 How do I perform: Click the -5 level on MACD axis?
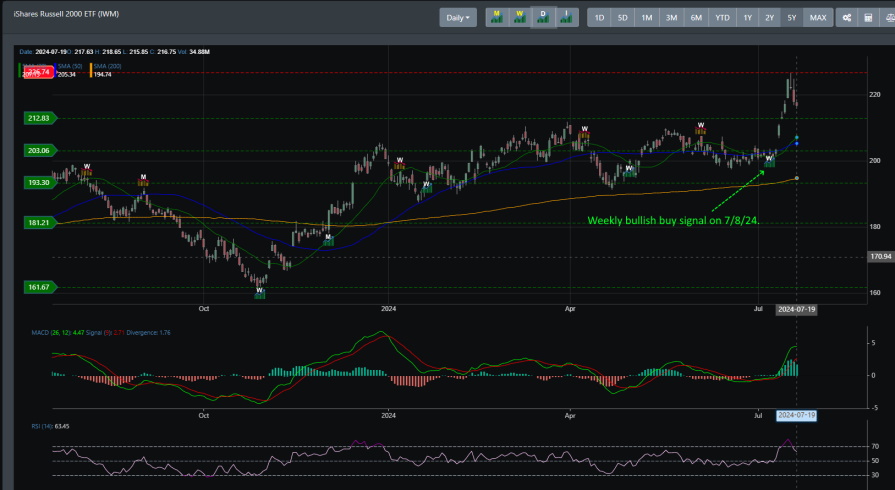pyautogui.click(x=874, y=408)
